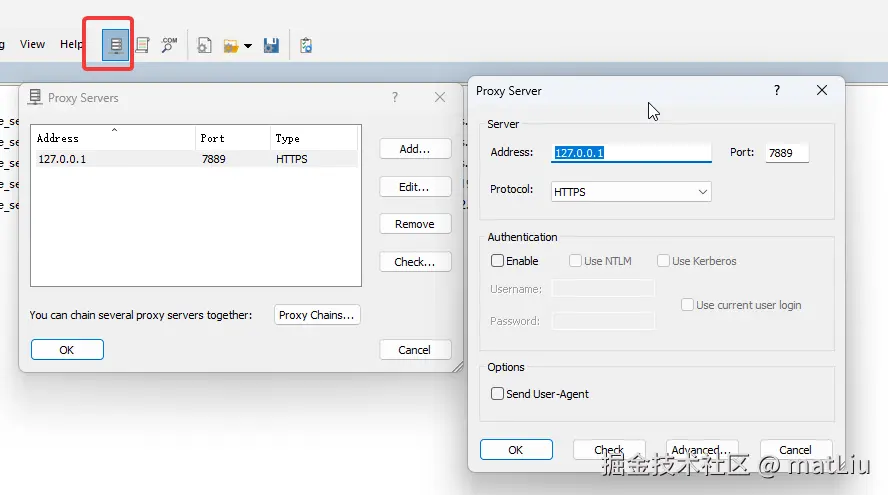888x495 pixels.
Task: Open the View menu
Action: (x=32, y=44)
